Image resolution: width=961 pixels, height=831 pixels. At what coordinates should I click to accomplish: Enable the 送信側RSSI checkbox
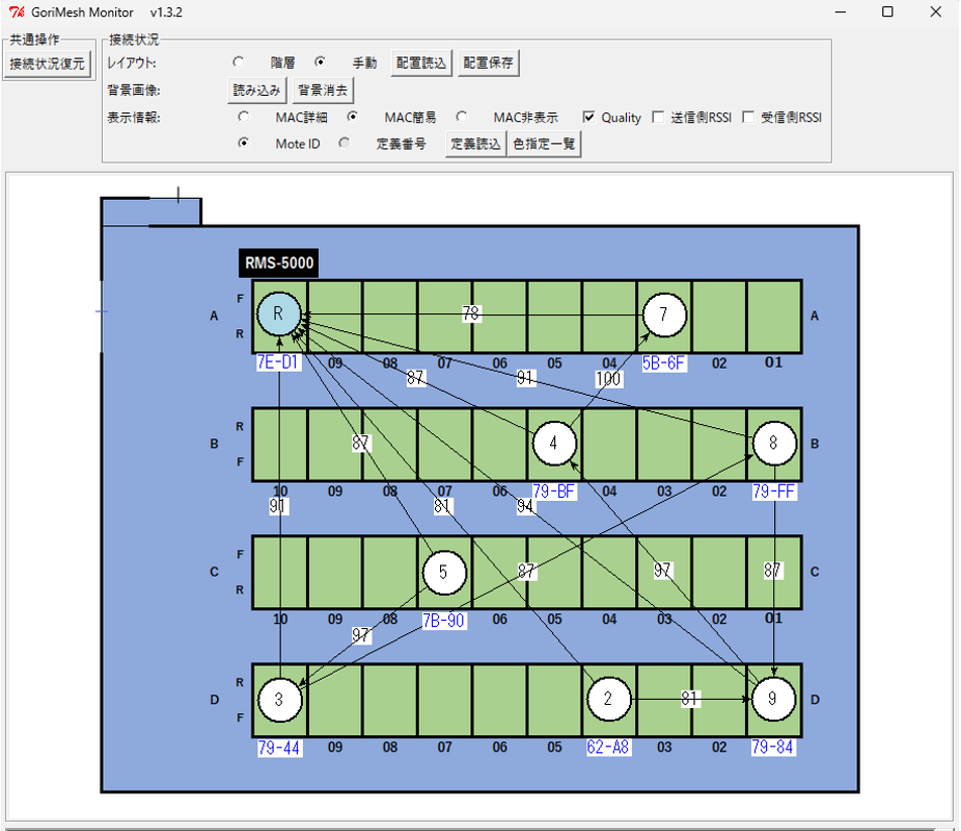pyautogui.click(x=658, y=117)
